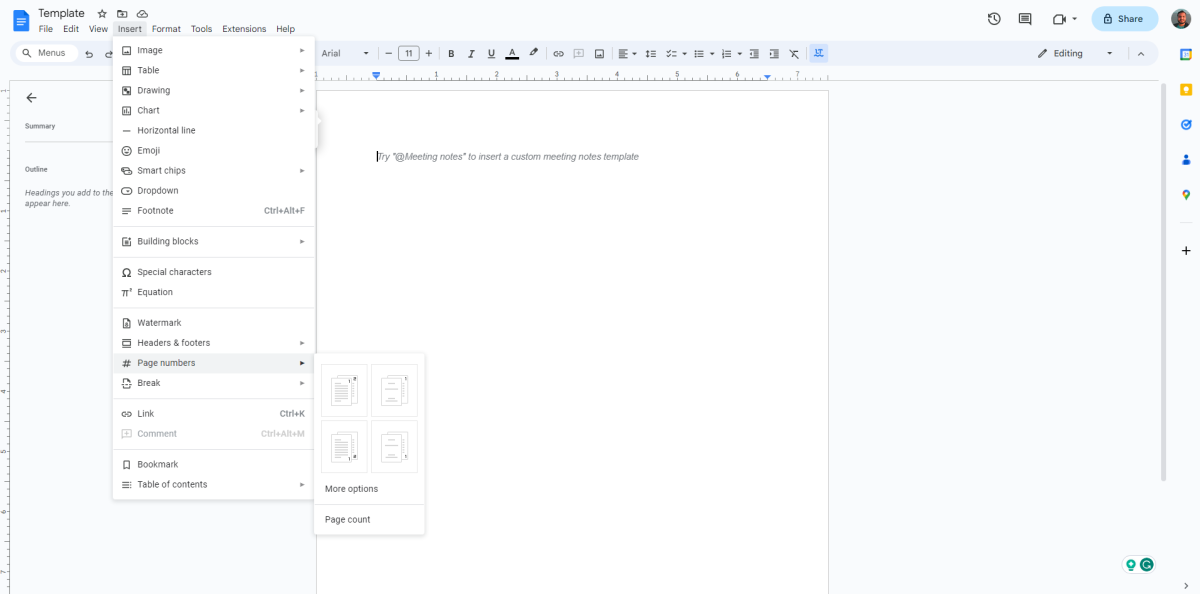Viewport: 1200px width, 594px height.
Task: Select header page numbers from first page
Action: [x=344, y=390]
